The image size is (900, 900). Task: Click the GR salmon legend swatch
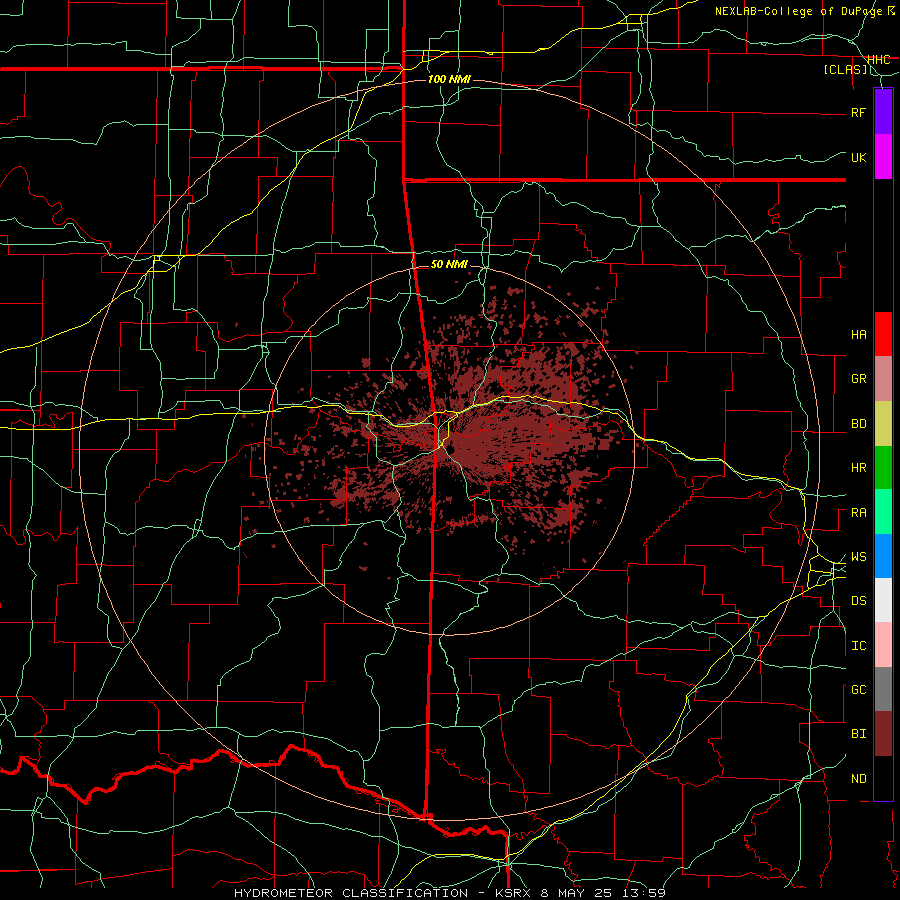point(883,379)
